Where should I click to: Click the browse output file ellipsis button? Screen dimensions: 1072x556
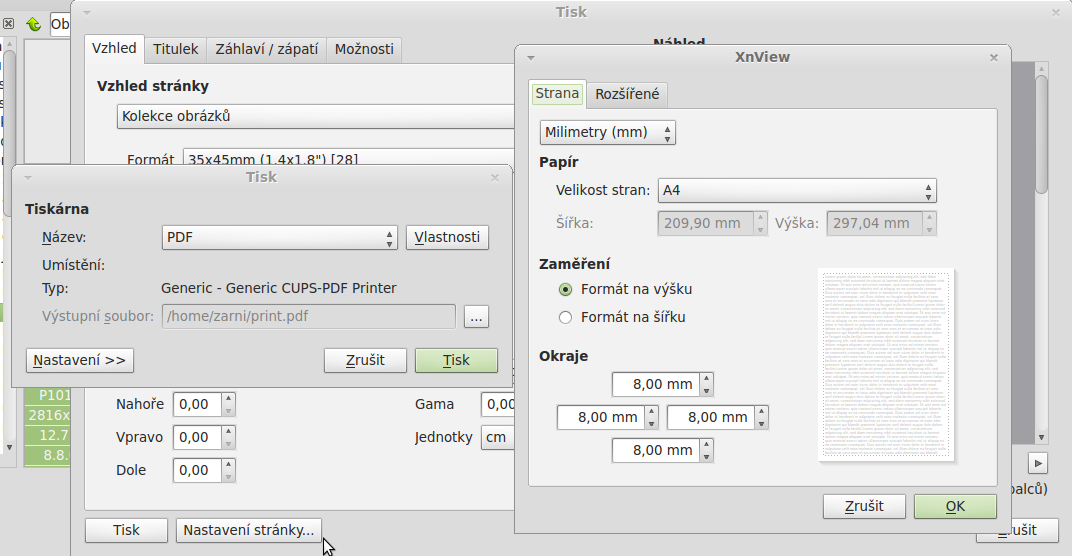476,317
